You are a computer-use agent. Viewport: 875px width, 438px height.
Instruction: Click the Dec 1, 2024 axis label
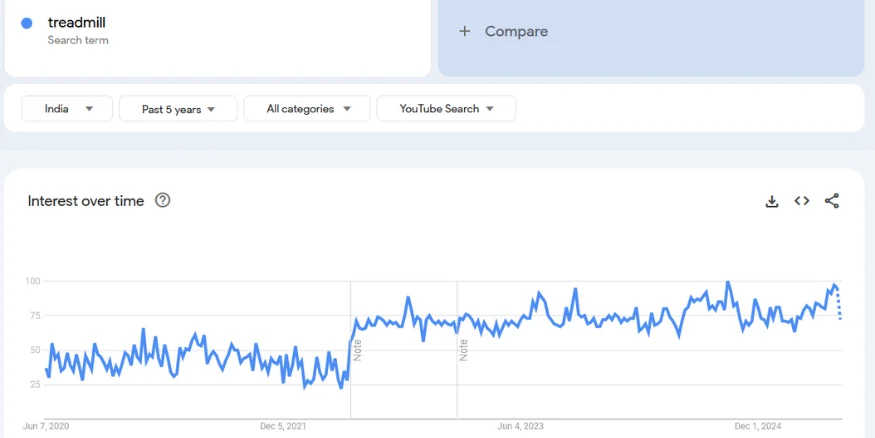click(x=757, y=427)
